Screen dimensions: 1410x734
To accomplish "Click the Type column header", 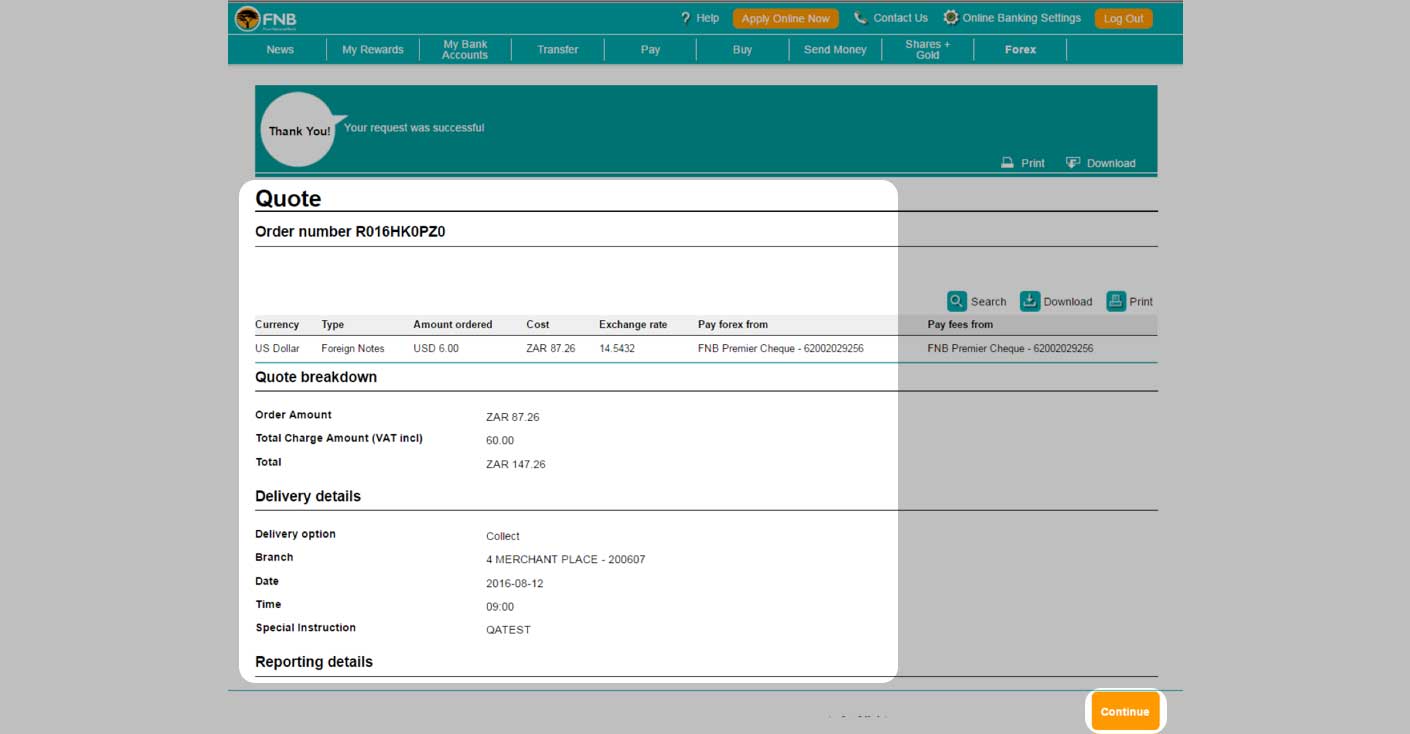I will 333,325.
